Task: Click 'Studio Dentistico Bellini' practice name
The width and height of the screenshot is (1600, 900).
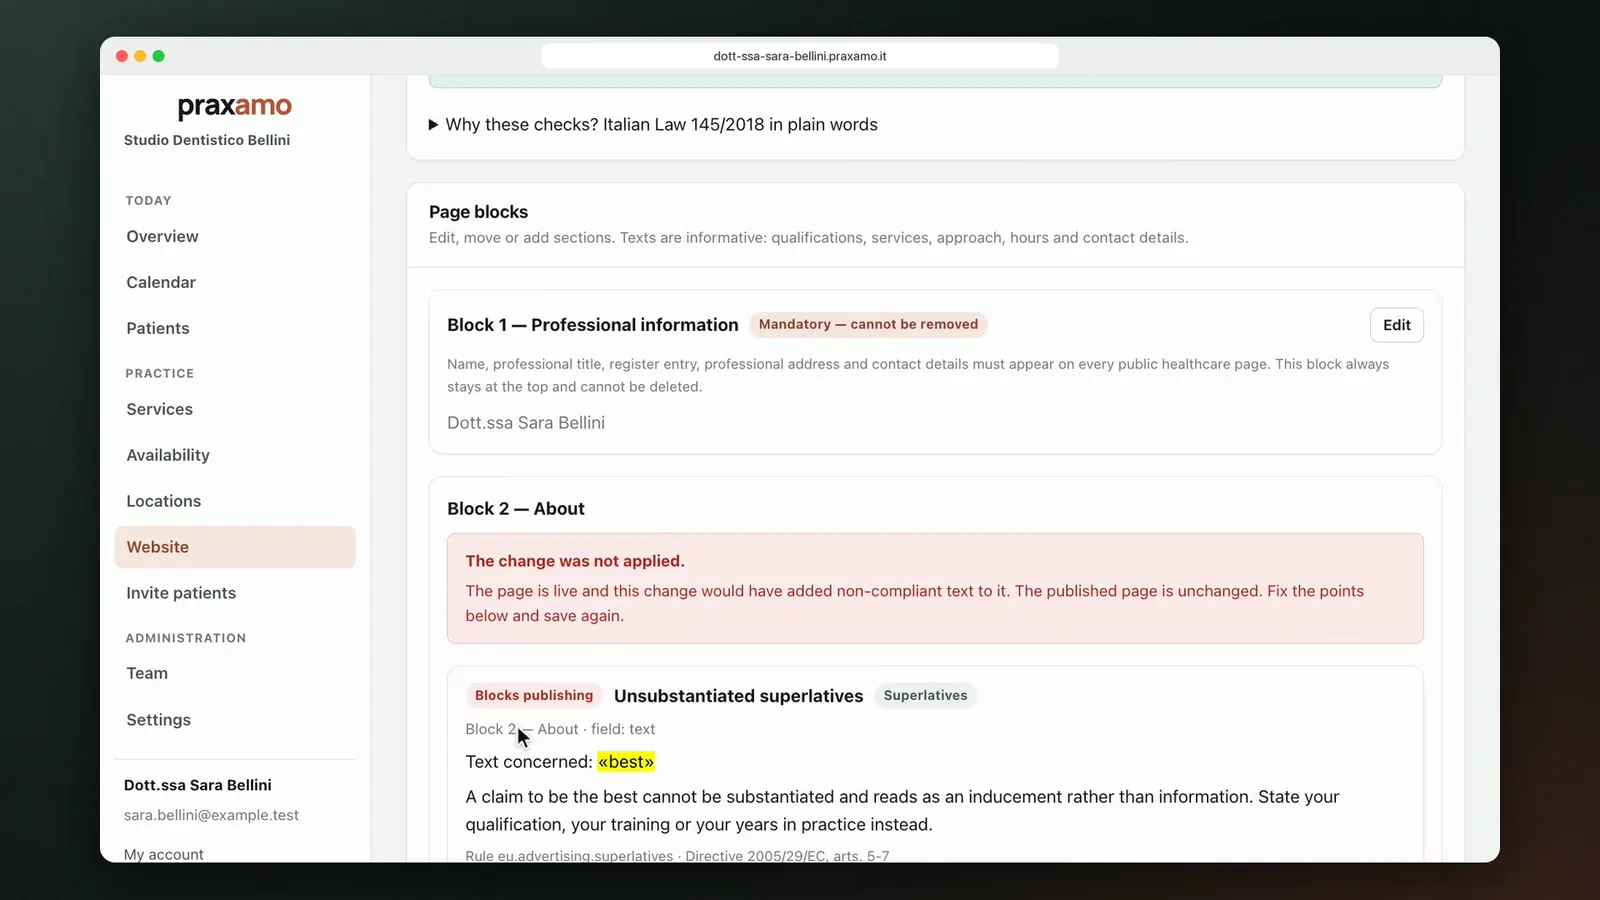Action: tap(207, 140)
